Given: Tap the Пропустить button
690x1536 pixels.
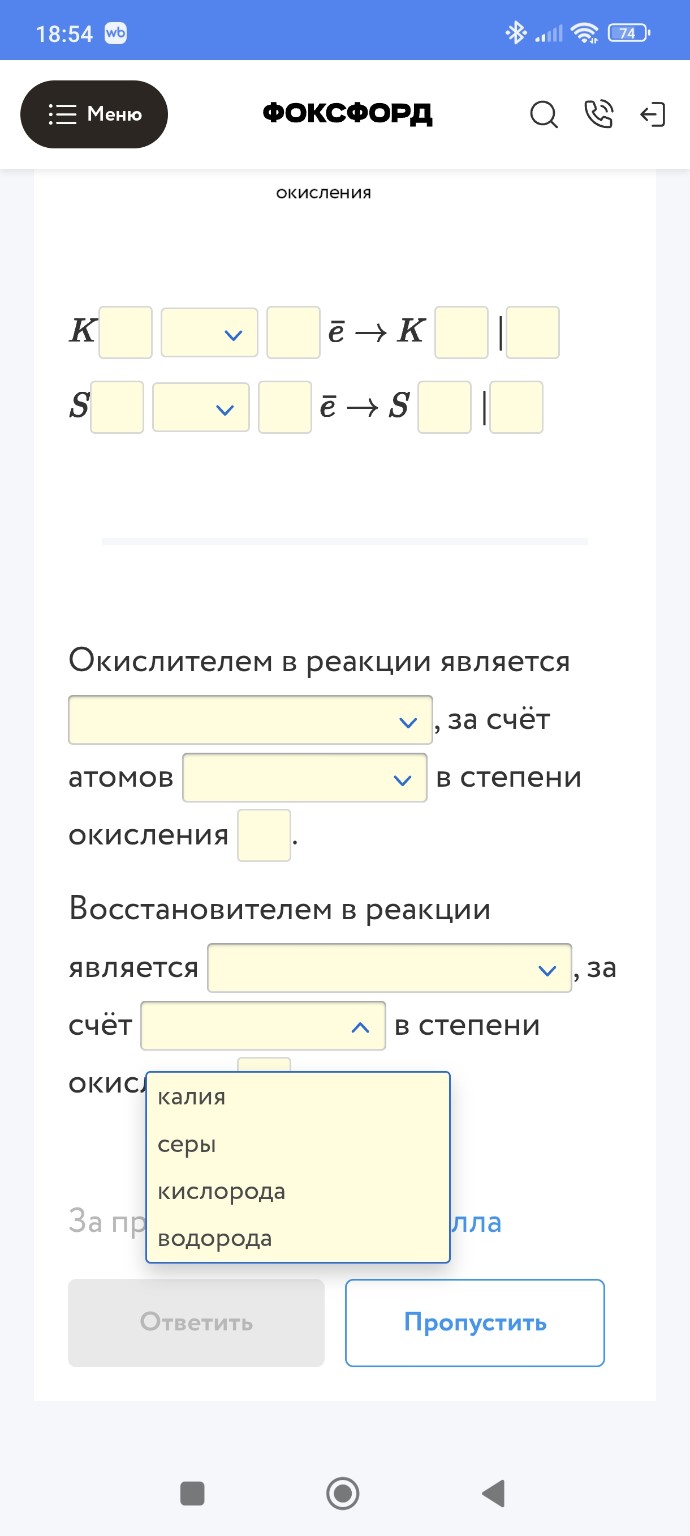Looking at the screenshot, I should click(x=474, y=1322).
